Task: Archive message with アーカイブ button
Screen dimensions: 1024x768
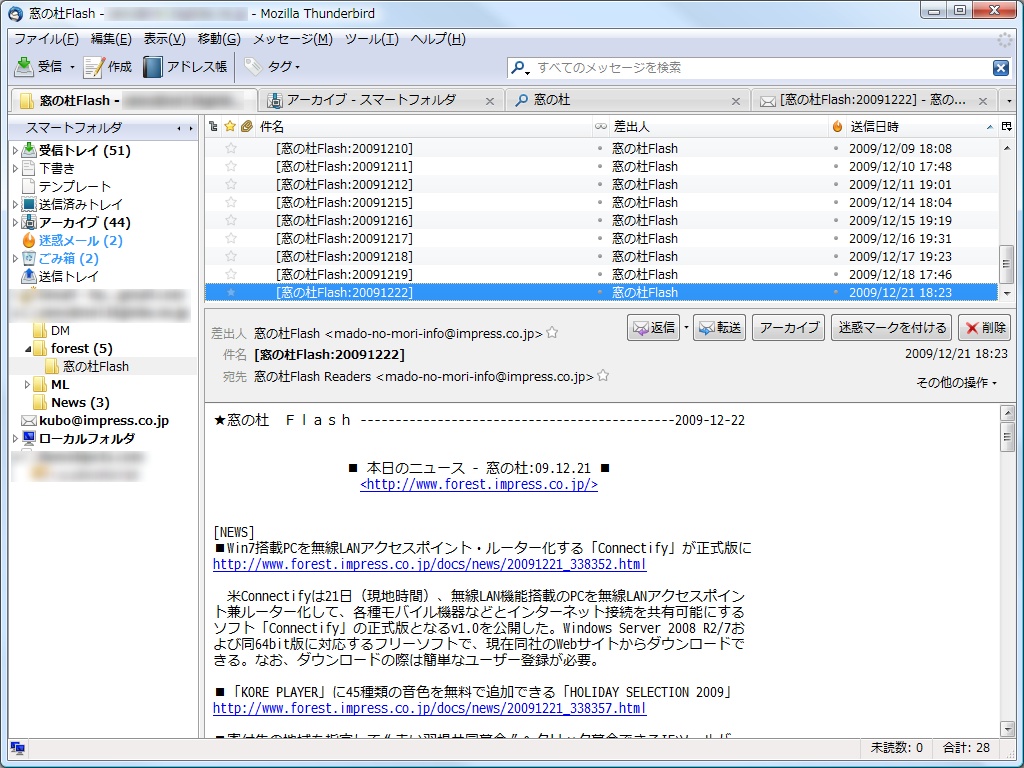Action: (789, 327)
